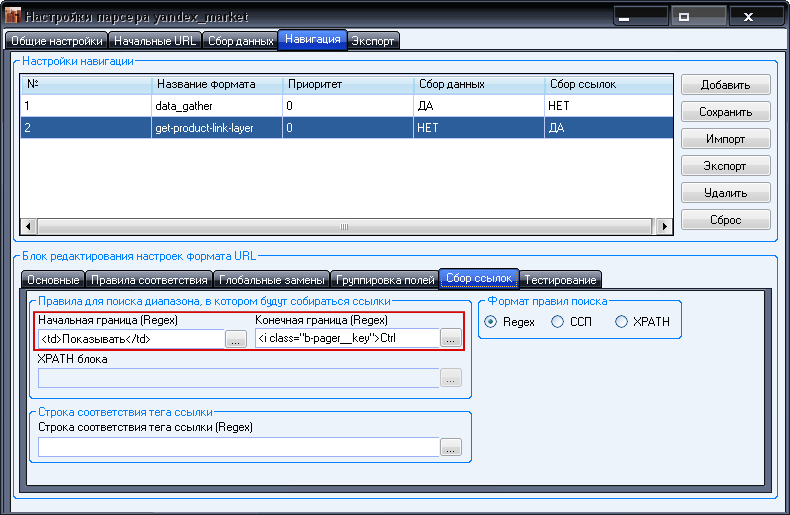The image size is (790, 515).
Task: Click the app icon in title bar
Action: 13,17
